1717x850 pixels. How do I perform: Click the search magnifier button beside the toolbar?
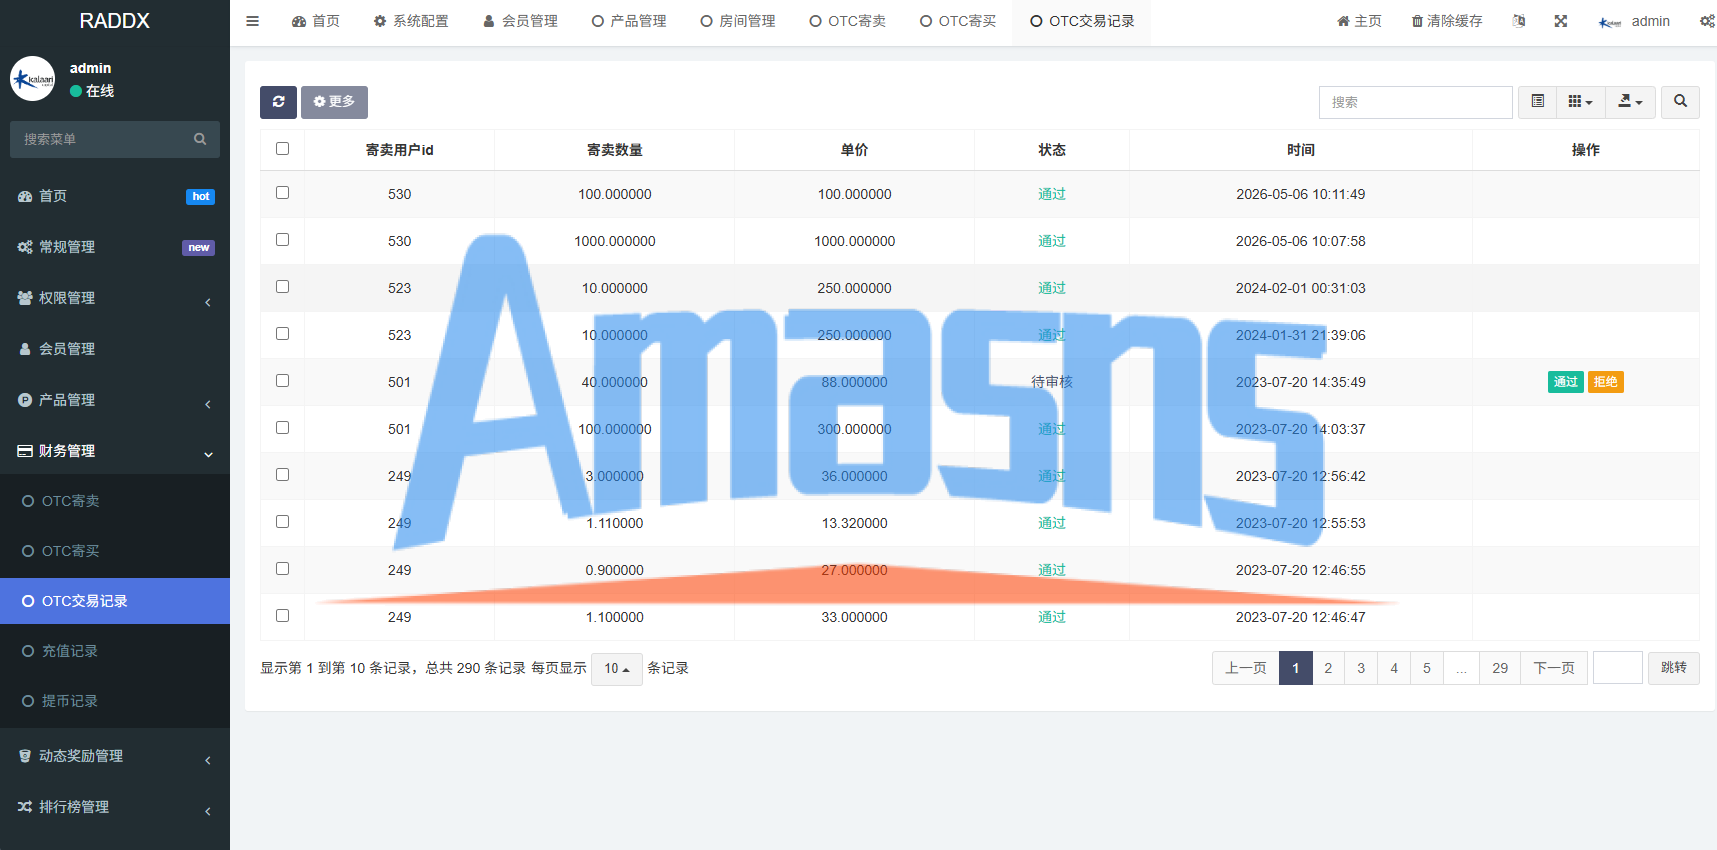click(x=1680, y=102)
